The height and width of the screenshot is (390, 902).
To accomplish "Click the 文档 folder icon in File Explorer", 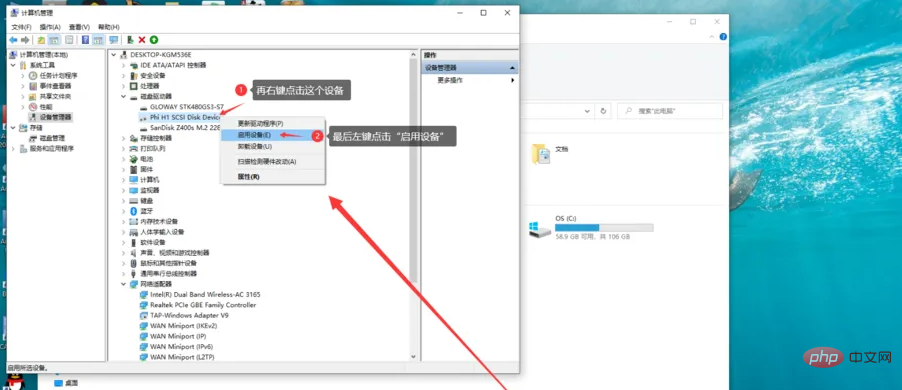I will [x=540, y=155].
